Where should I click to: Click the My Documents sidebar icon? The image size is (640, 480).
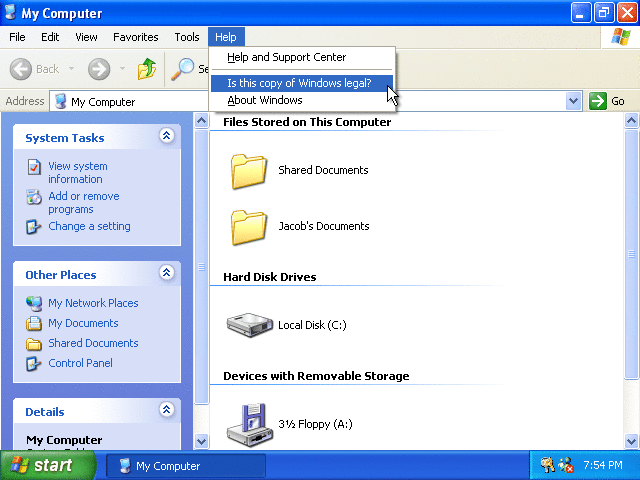click(x=34, y=323)
